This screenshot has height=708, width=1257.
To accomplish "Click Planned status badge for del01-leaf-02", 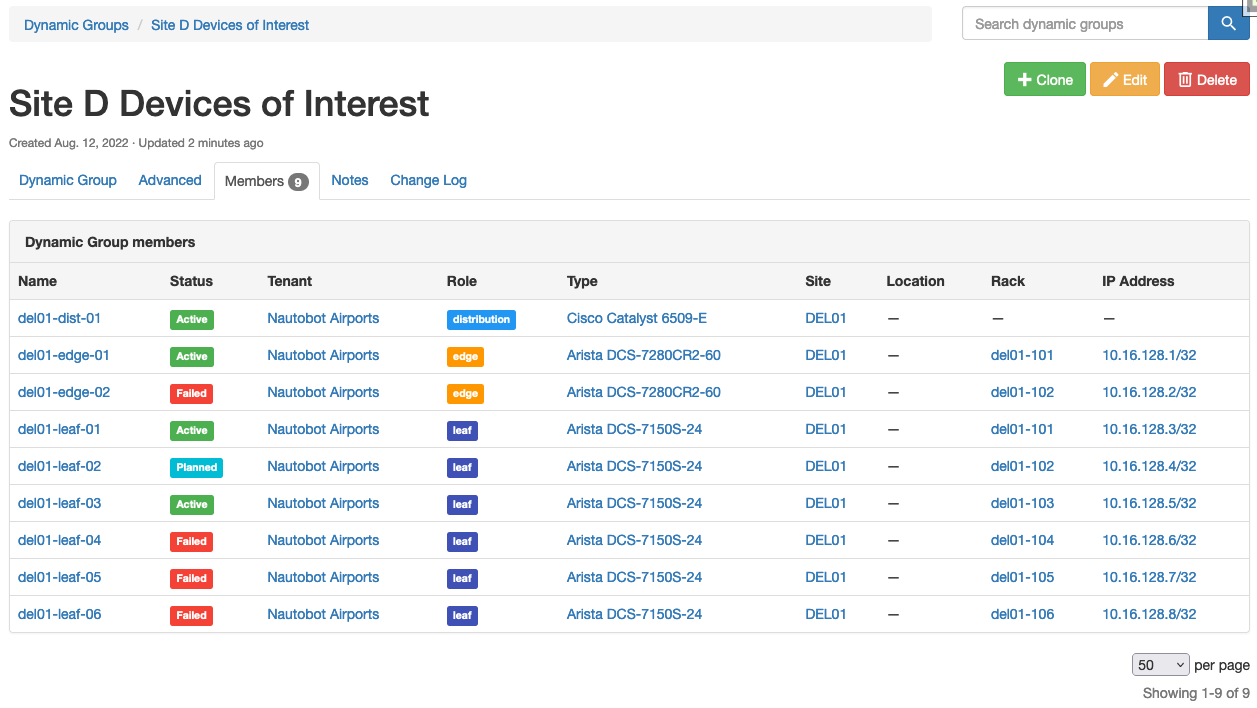I will 196,468.
